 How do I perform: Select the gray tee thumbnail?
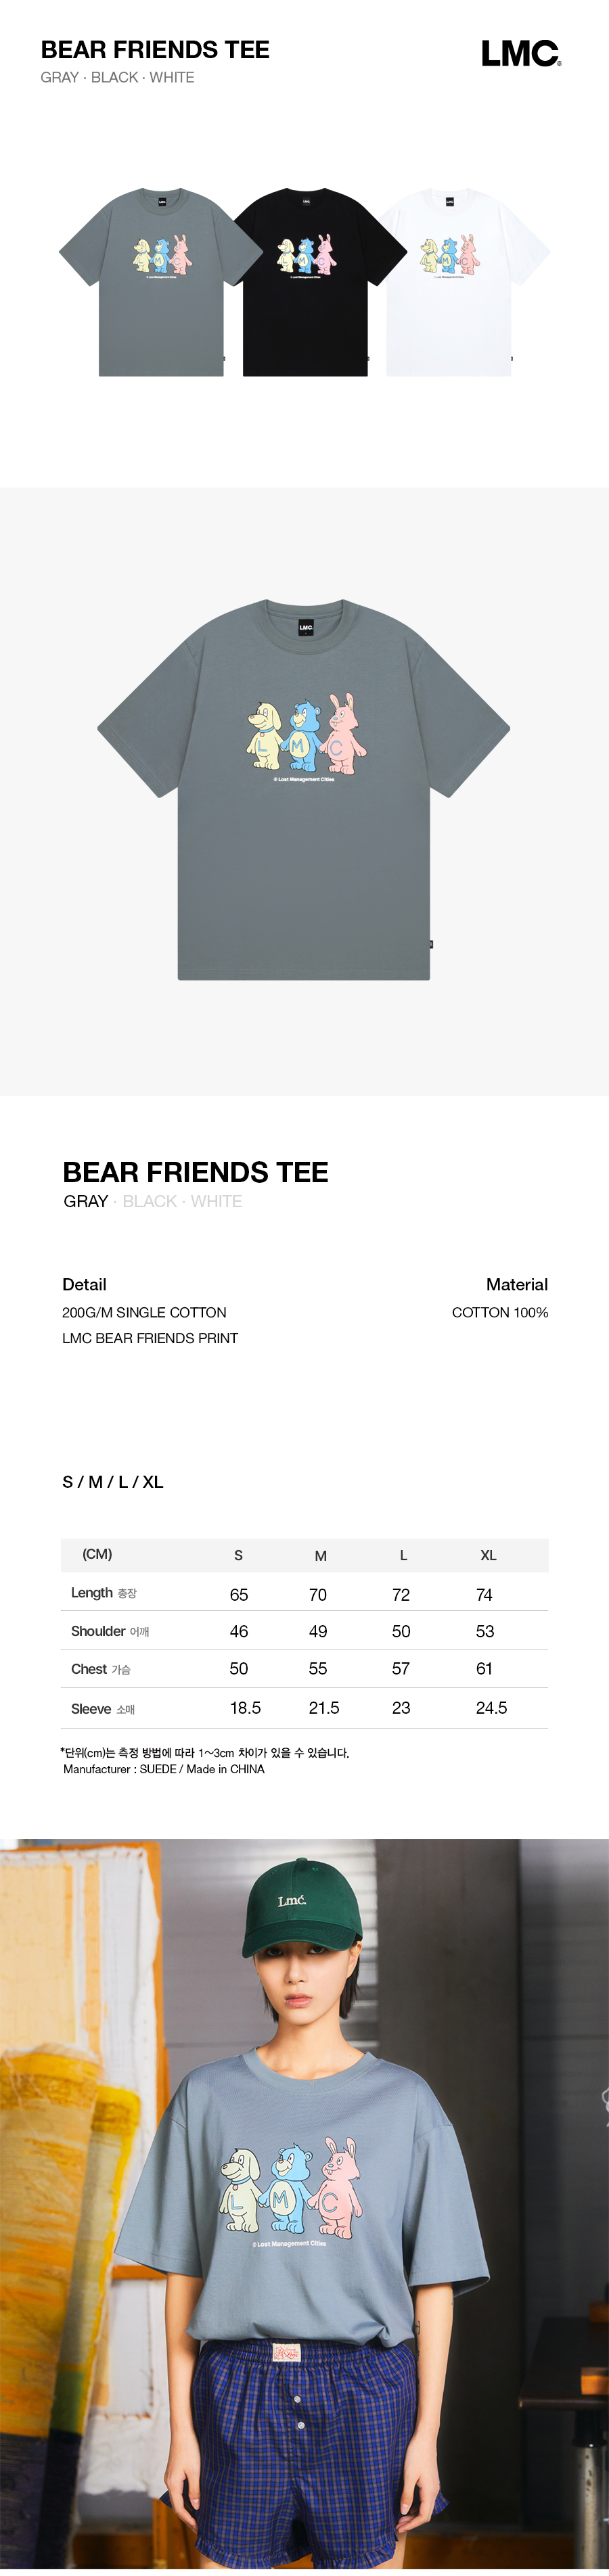pyautogui.click(x=160, y=282)
